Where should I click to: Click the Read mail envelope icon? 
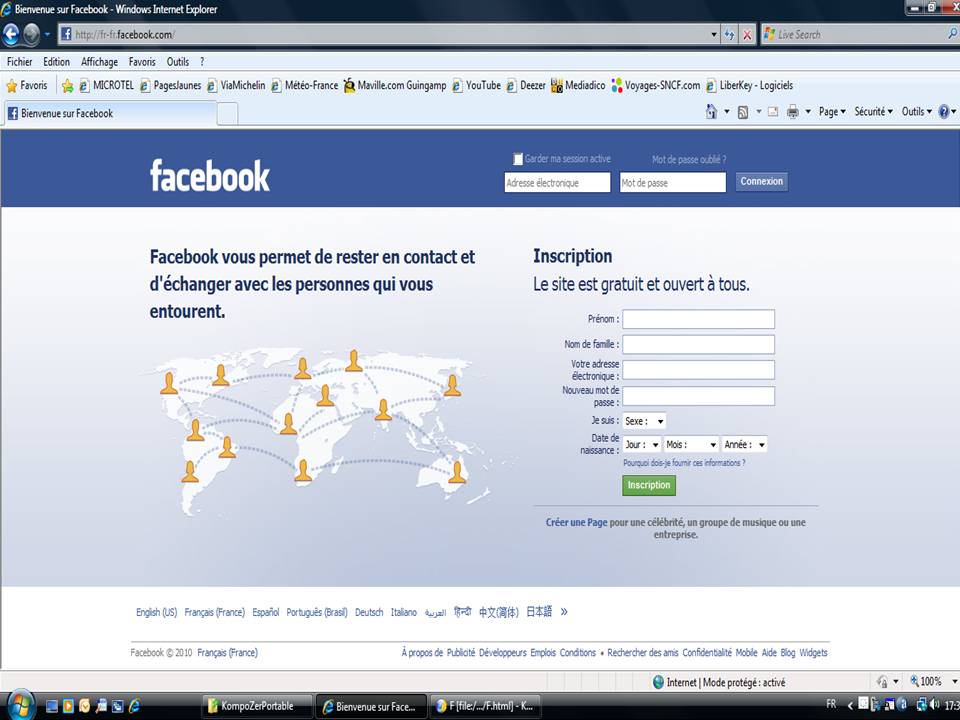tap(773, 112)
